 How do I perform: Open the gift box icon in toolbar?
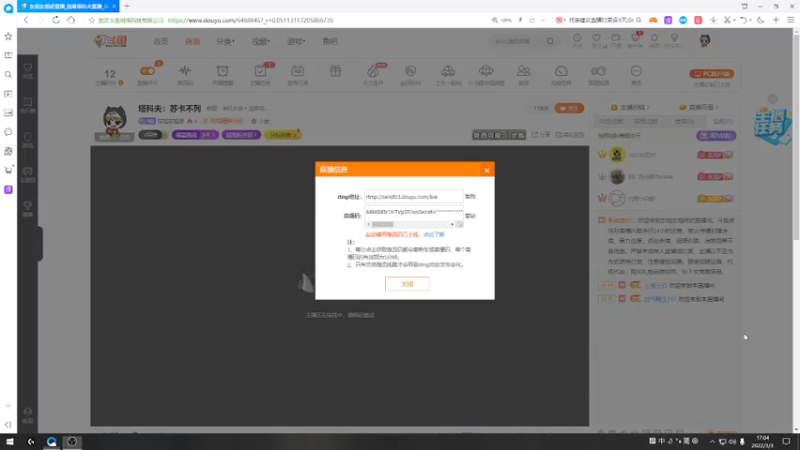(x=335, y=71)
